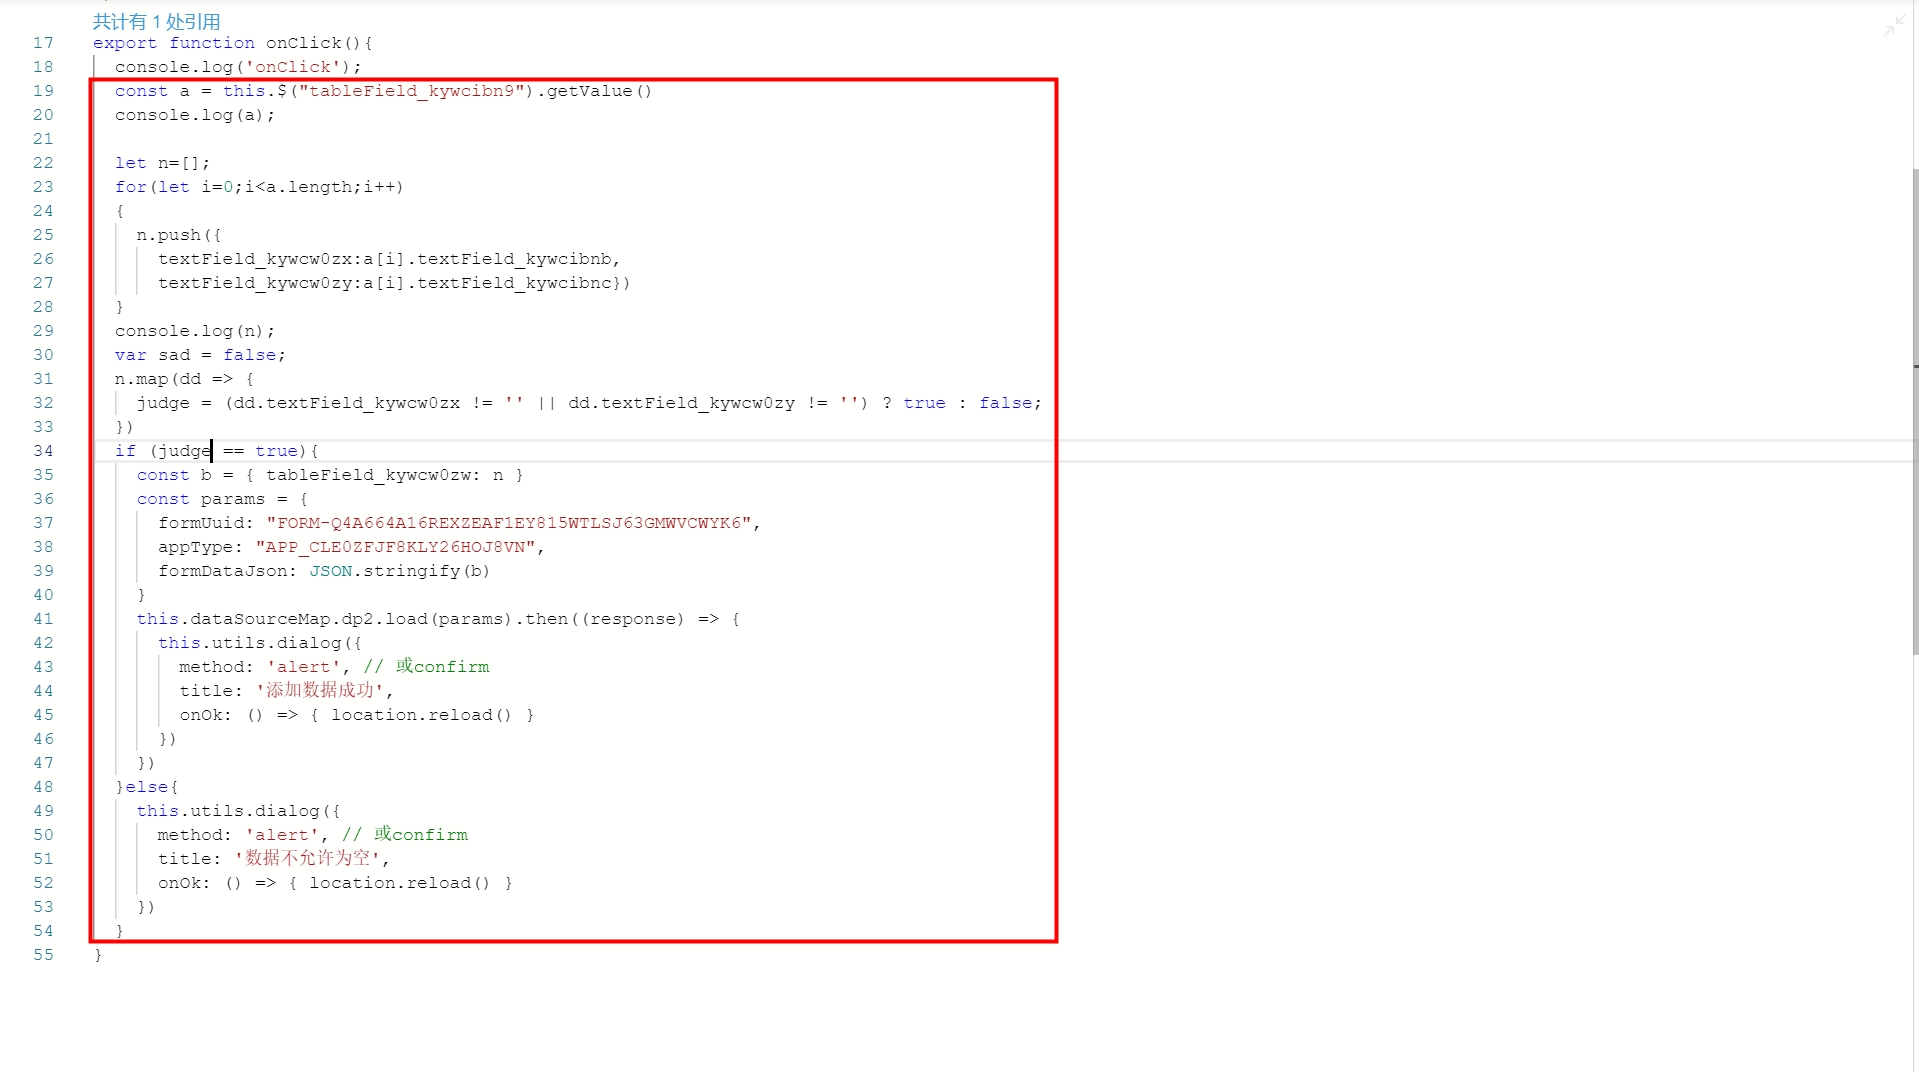Image resolution: width=1919 pixels, height=1072 pixels.
Task: Click the '添加数据成功' title string
Action: pyautogui.click(x=320, y=691)
